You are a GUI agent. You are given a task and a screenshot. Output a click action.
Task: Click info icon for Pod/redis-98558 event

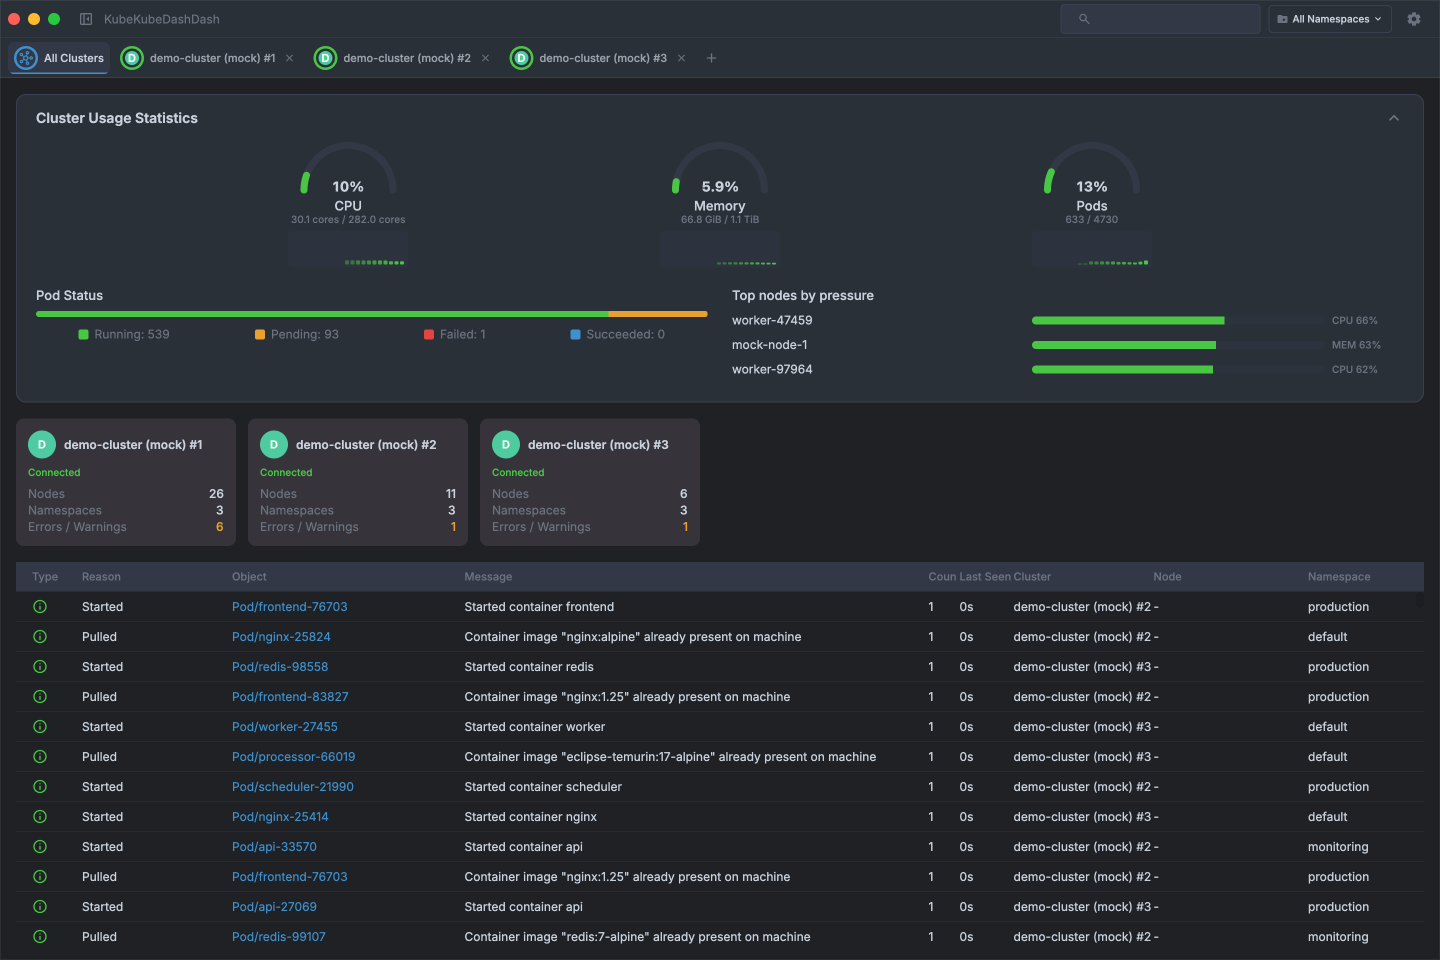click(x=40, y=667)
